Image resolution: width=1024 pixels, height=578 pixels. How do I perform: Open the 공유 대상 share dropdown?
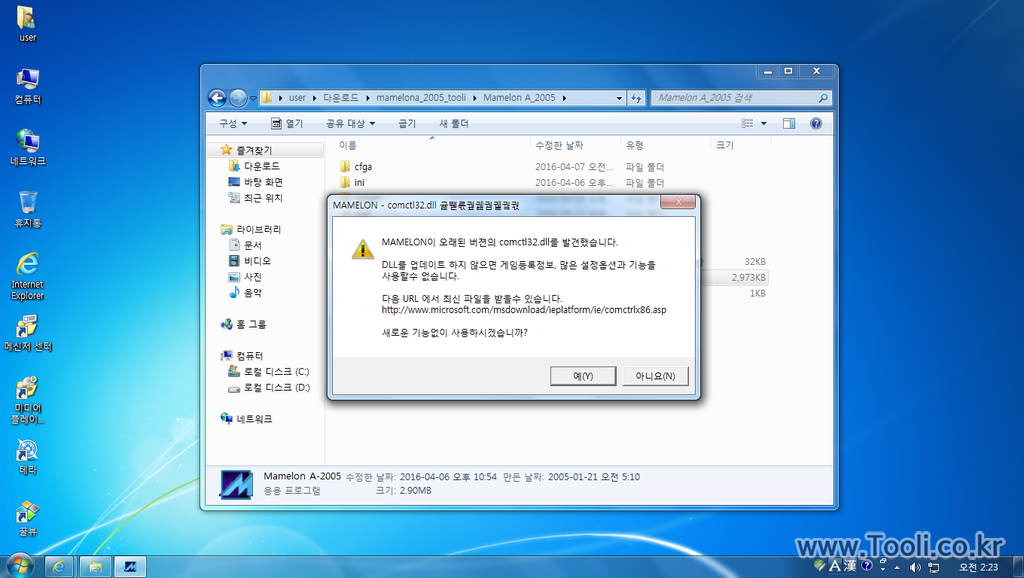click(x=351, y=123)
